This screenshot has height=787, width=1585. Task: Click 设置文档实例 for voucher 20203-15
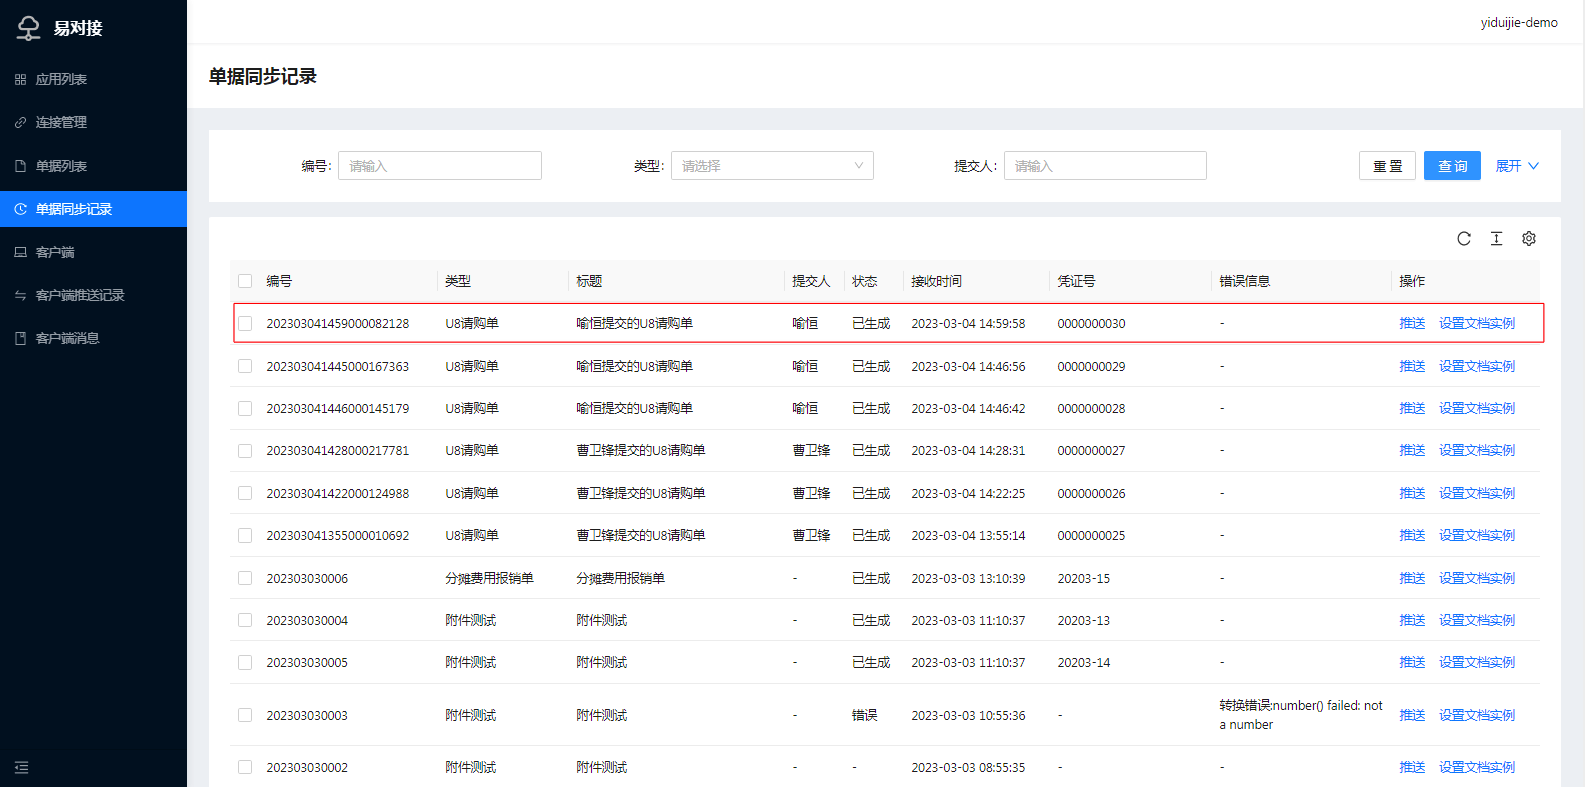[x=1477, y=578]
